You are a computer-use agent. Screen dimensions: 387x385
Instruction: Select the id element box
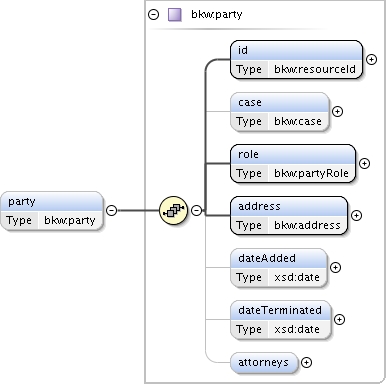pyautogui.click(x=296, y=60)
